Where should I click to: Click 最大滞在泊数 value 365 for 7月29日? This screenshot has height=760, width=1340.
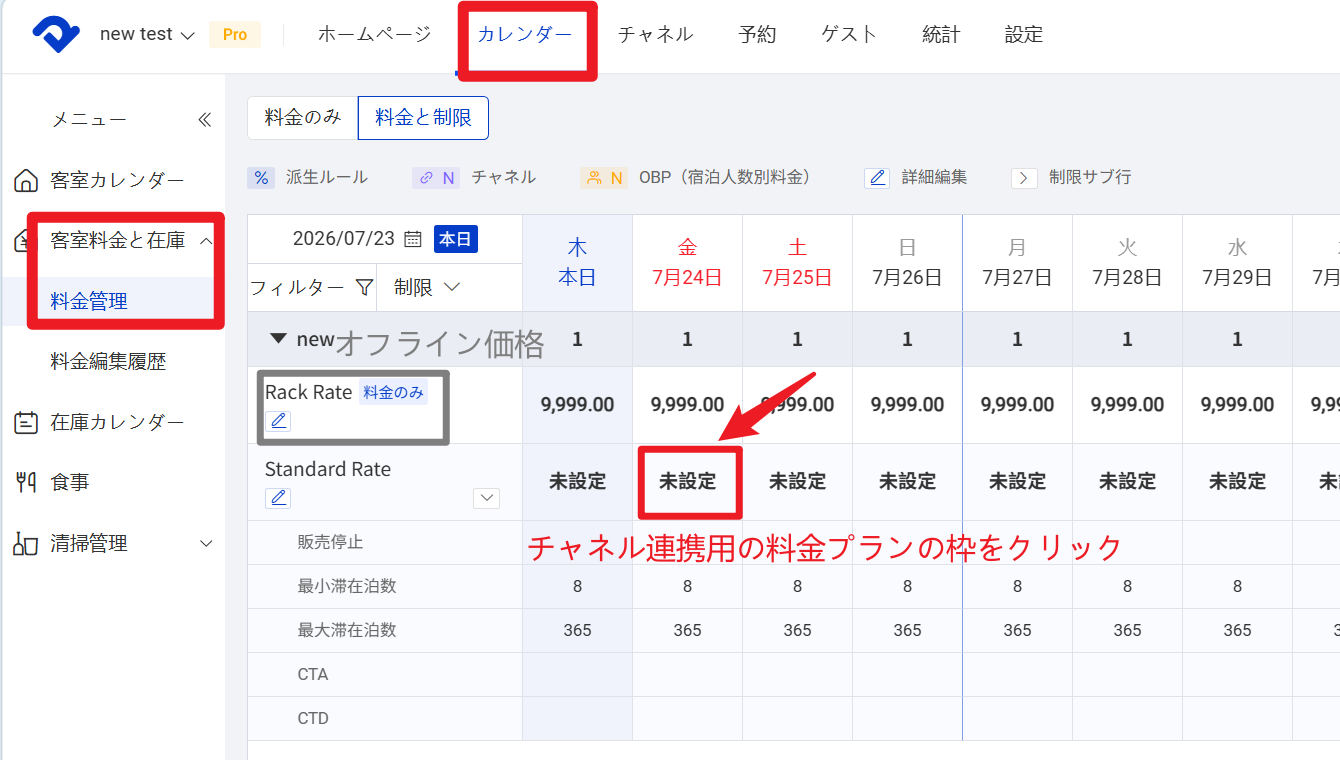click(x=1238, y=631)
